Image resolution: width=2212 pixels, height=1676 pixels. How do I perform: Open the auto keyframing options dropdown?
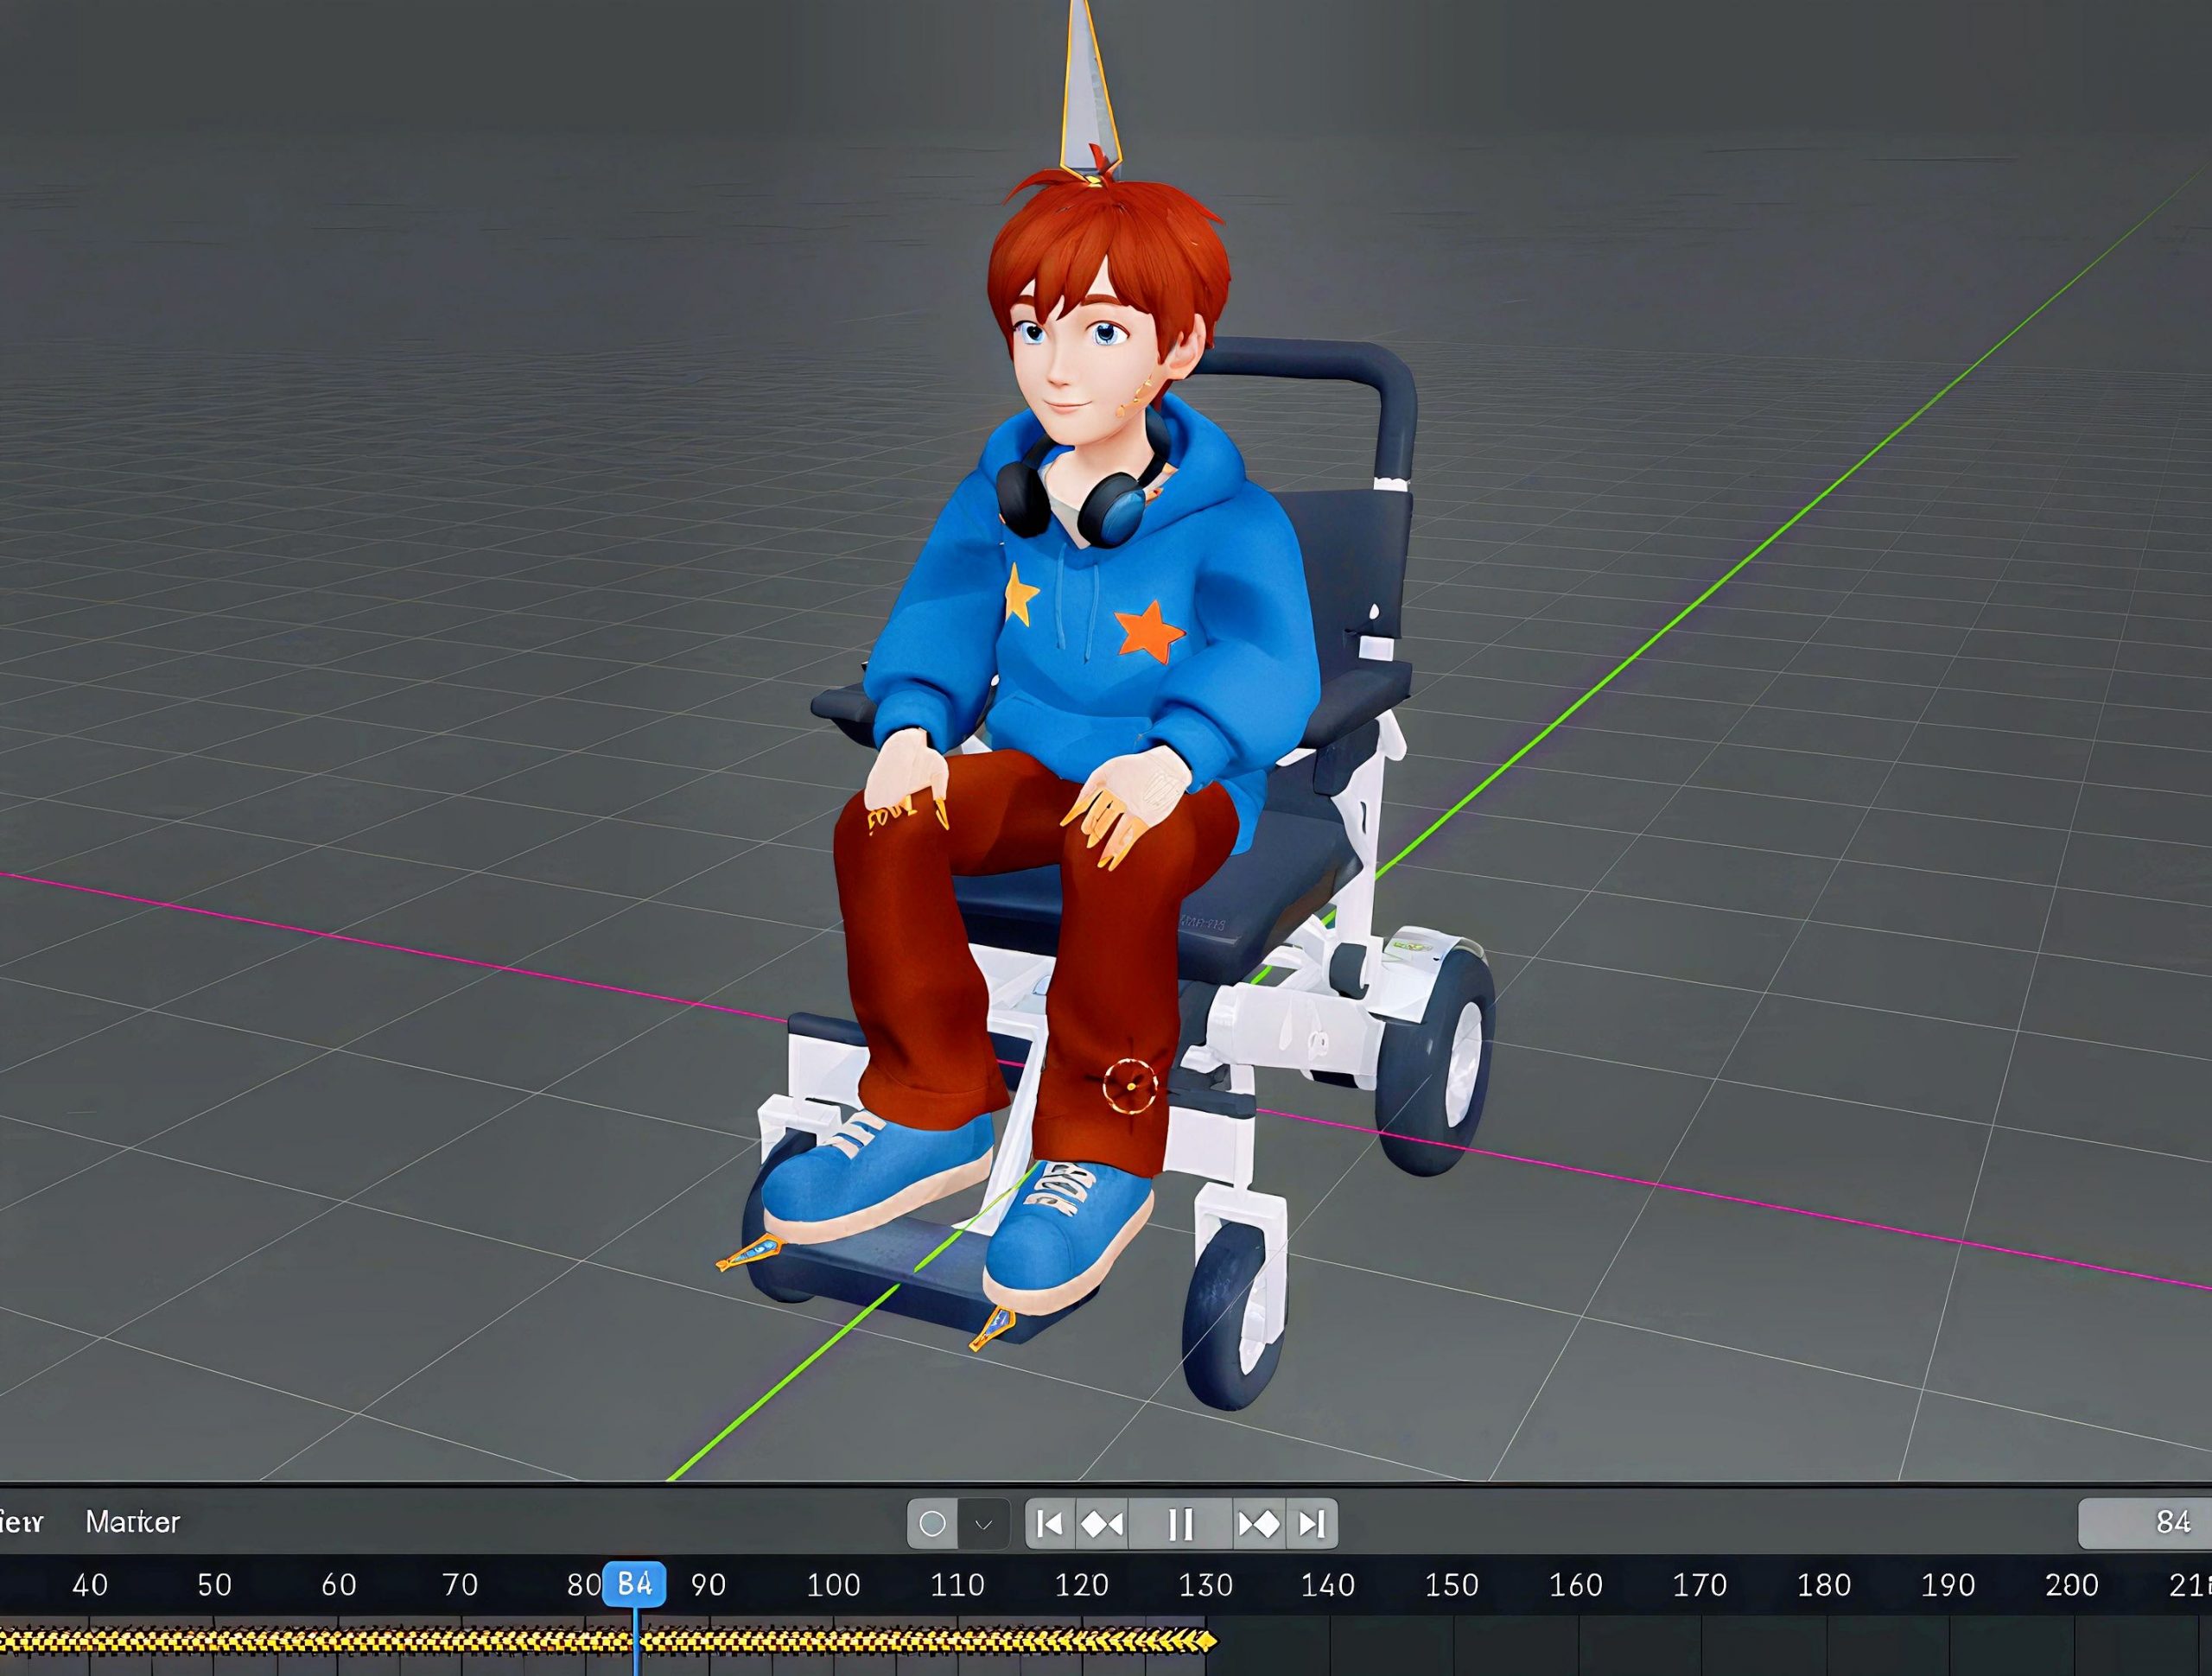click(x=984, y=1524)
